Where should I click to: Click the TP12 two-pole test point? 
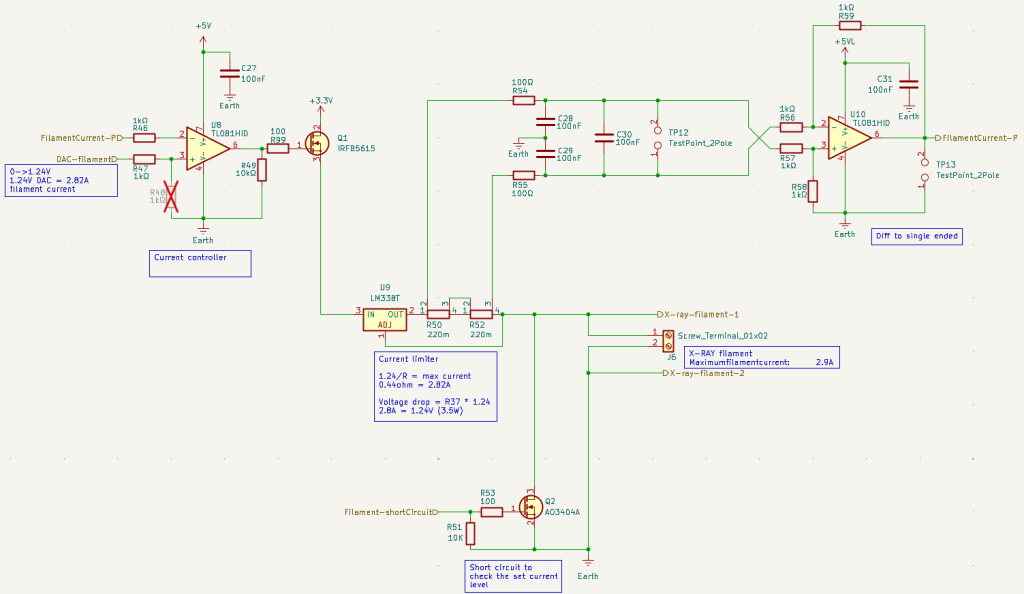click(657, 137)
